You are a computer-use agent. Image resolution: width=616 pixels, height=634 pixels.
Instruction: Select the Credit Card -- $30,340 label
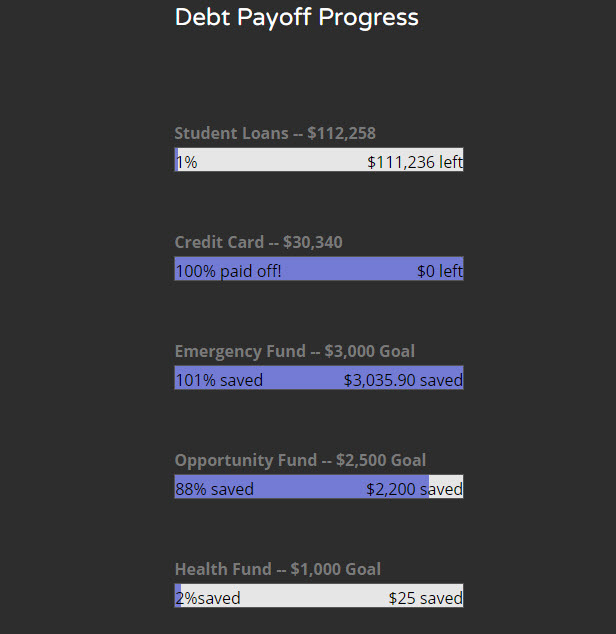pos(258,242)
